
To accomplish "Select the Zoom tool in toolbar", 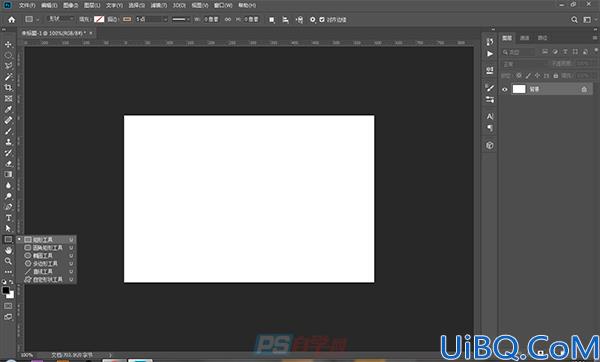I will coord(8,261).
